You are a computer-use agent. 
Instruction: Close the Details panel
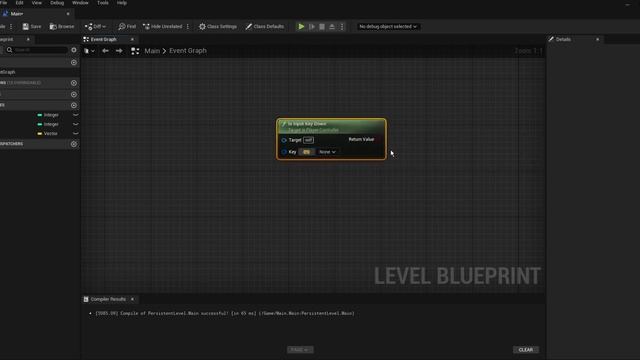(x=598, y=40)
